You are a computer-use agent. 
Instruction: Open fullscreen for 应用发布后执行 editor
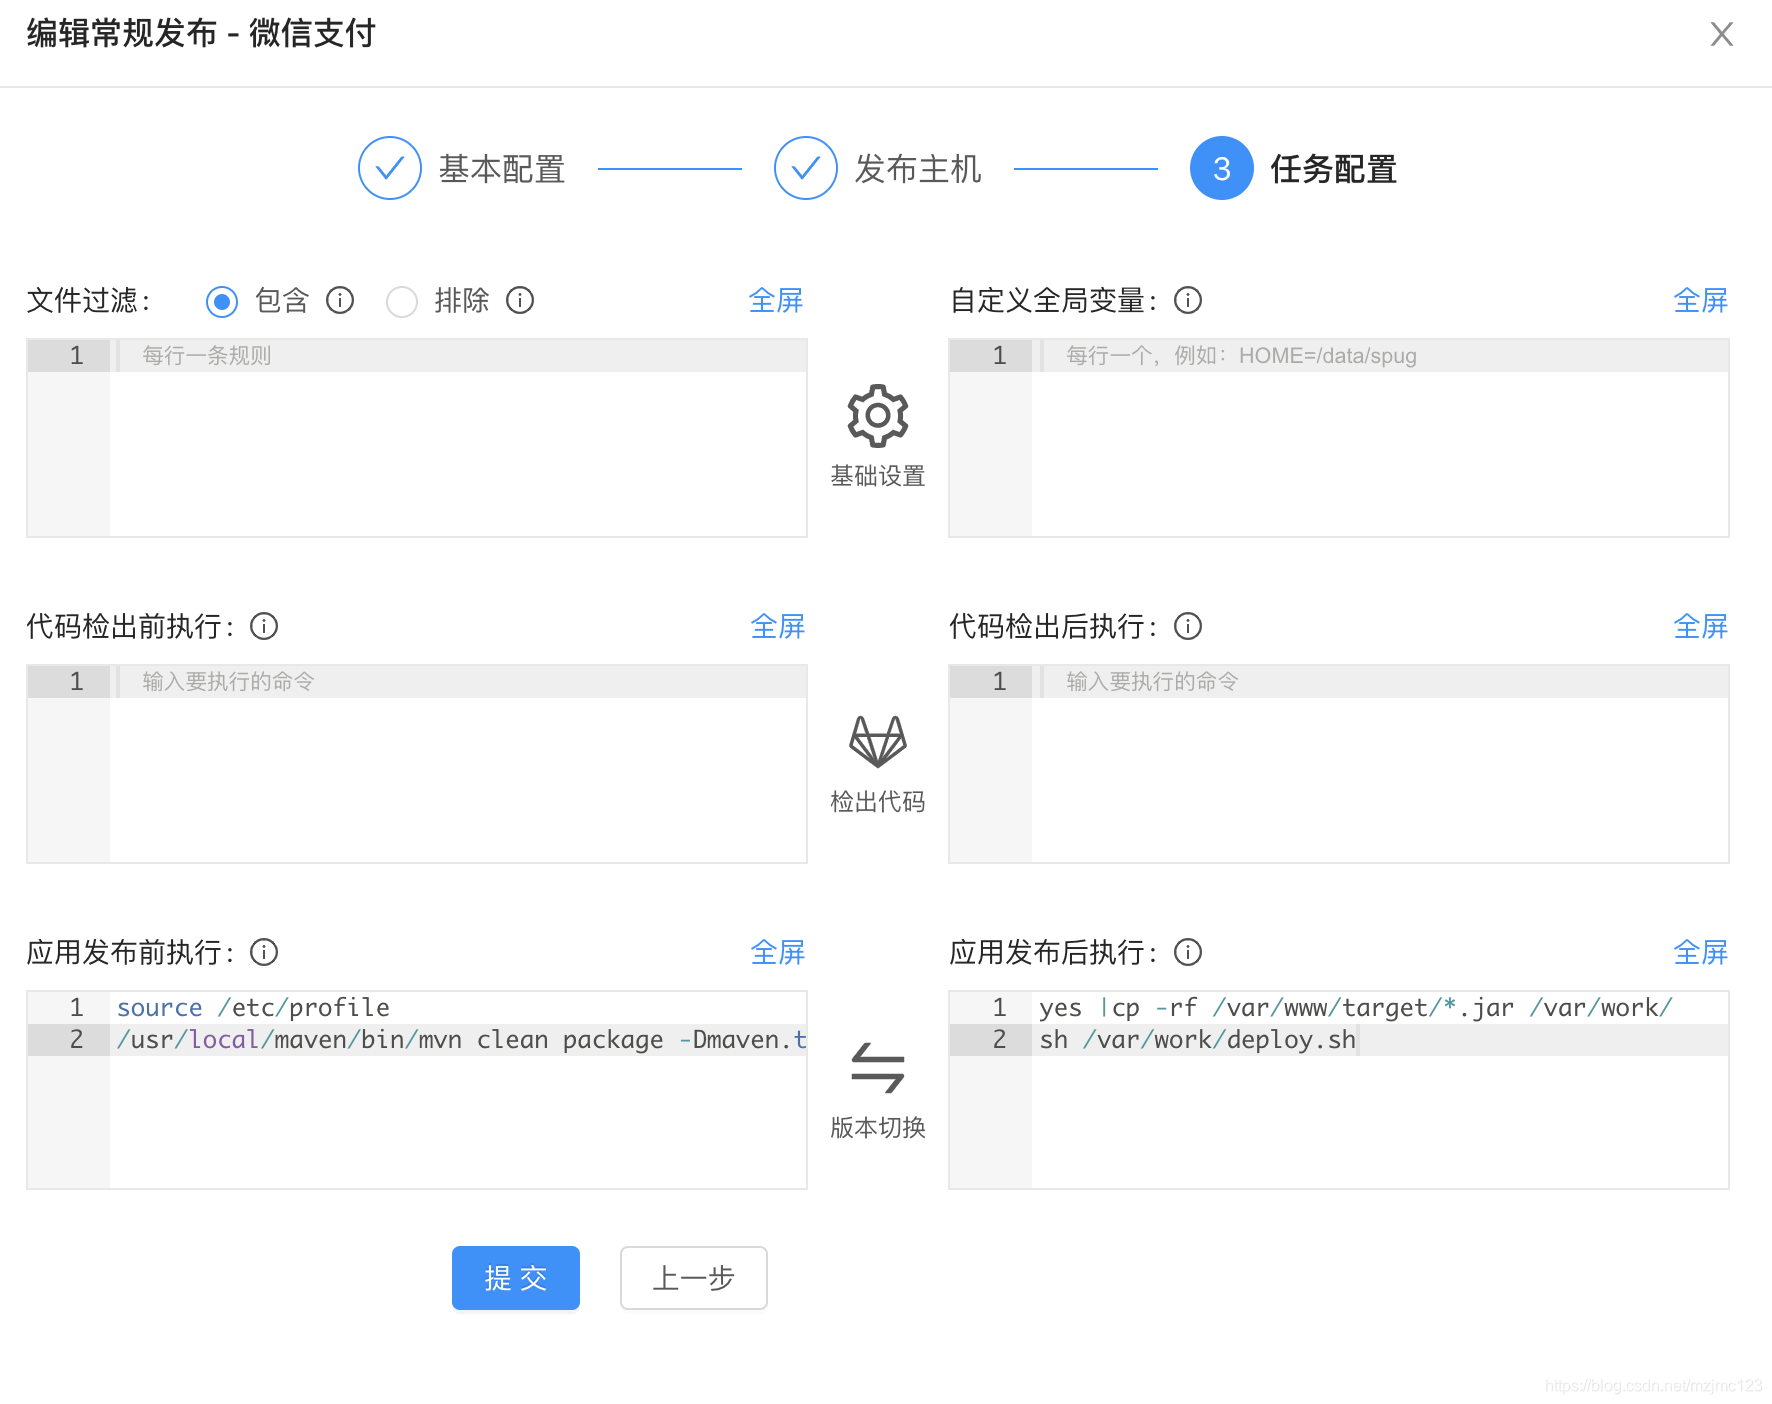pyautogui.click(x=1701, y=952)
